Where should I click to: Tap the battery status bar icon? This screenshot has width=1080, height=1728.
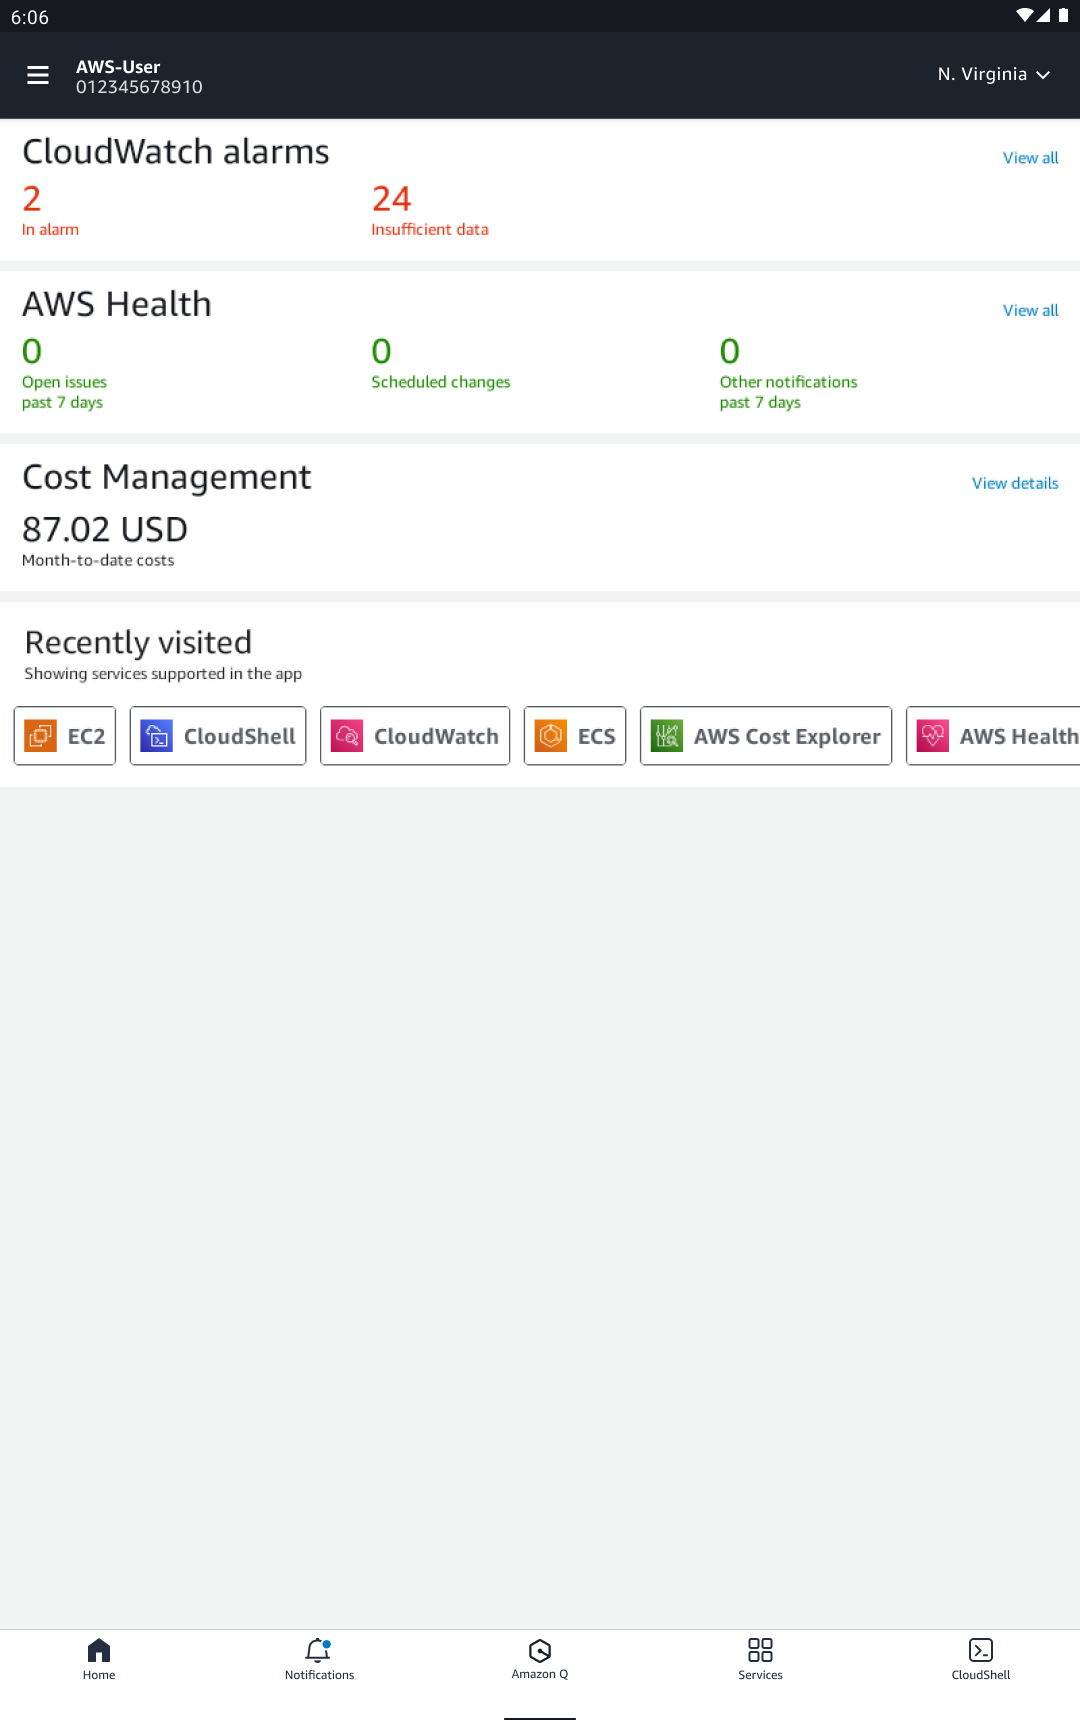pyautogui.click(x=1063, y=15)
